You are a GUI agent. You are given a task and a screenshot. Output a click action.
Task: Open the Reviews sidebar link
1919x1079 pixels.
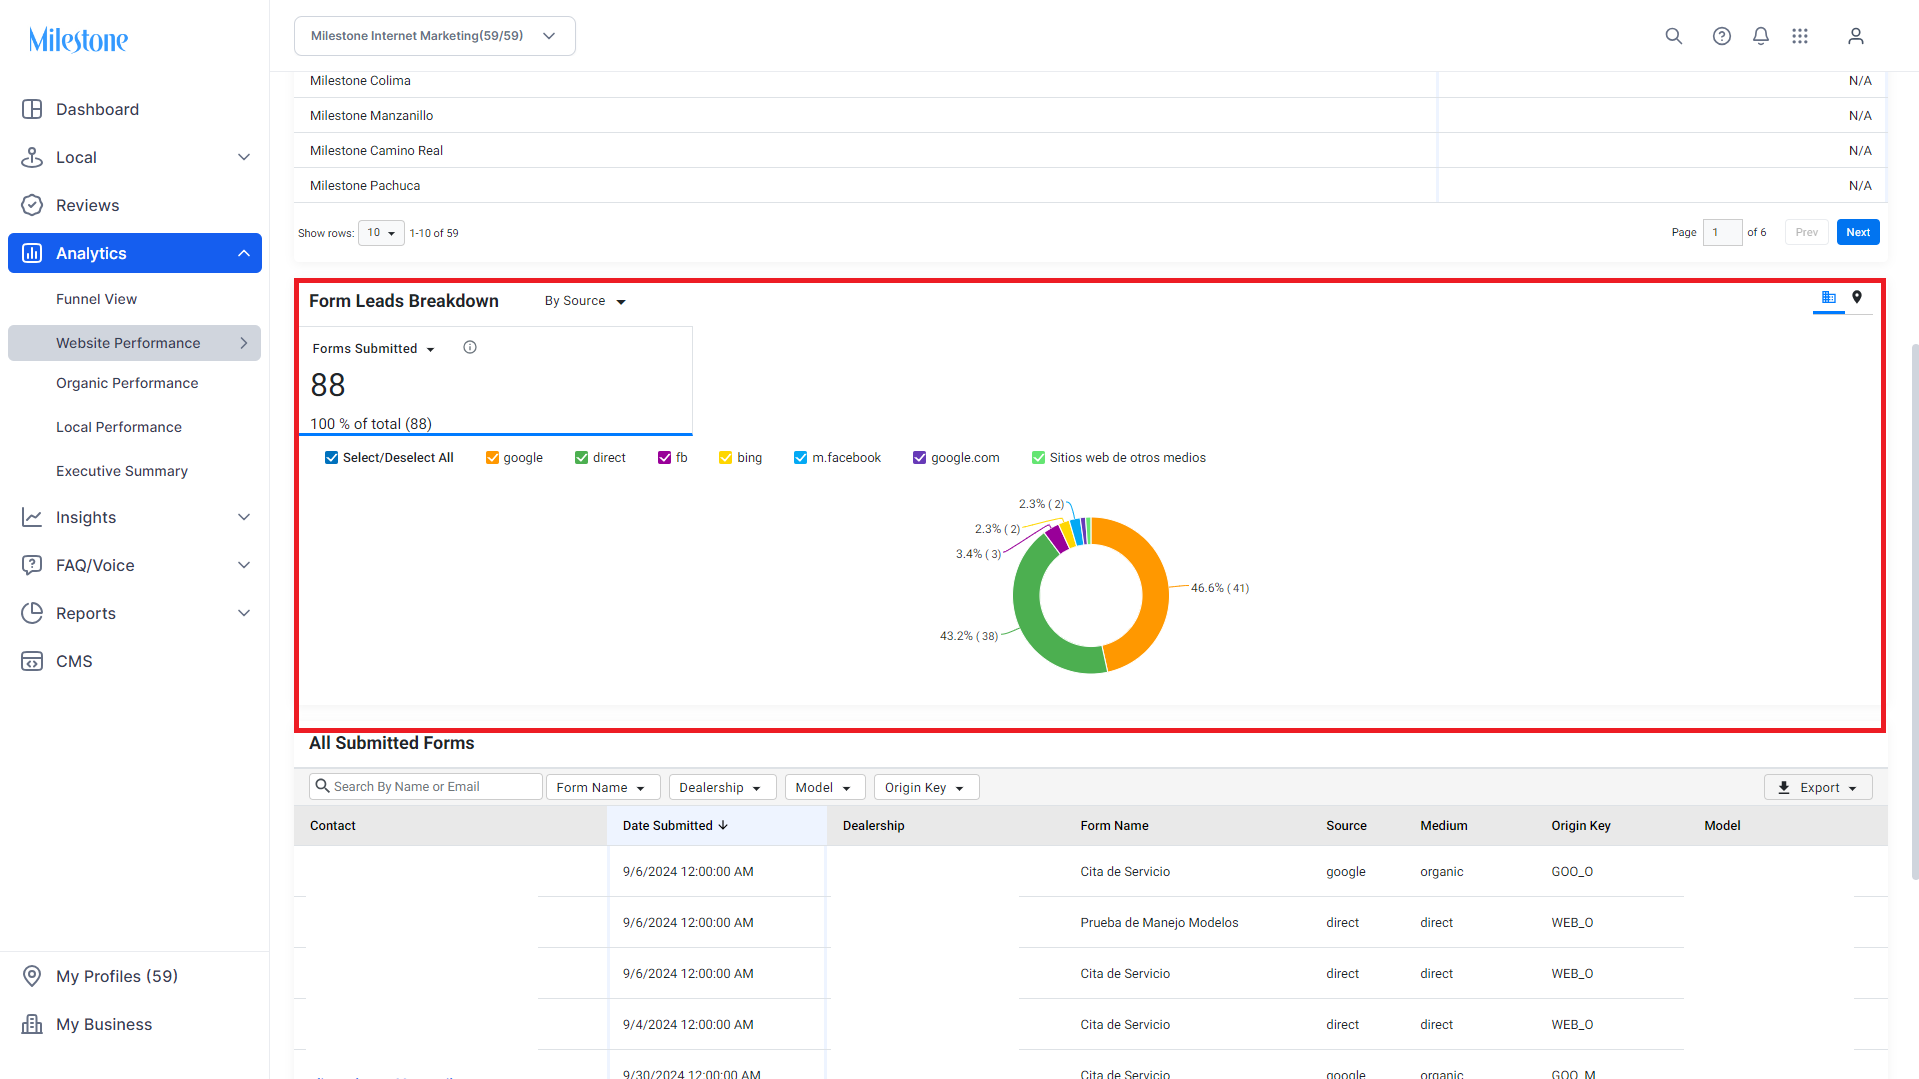87,205
